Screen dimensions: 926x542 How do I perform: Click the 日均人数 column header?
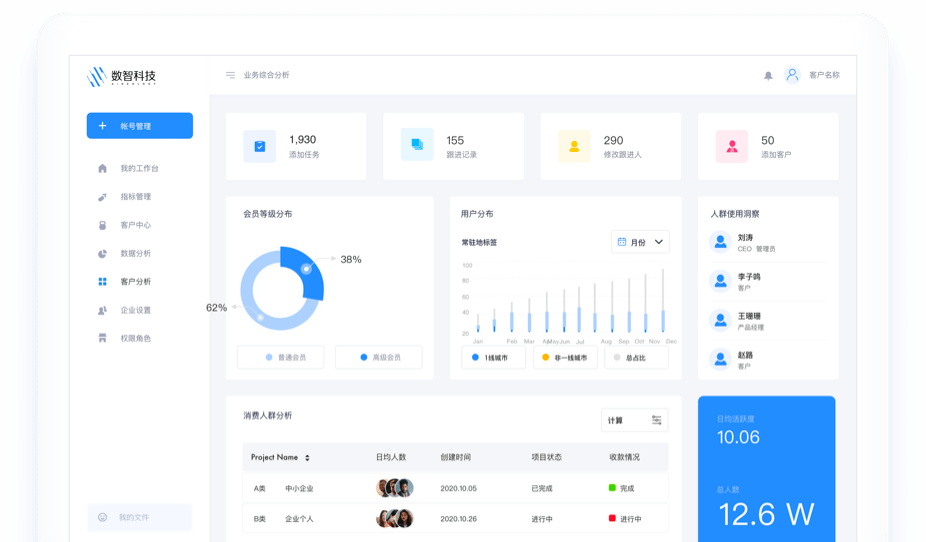[391, 457]
